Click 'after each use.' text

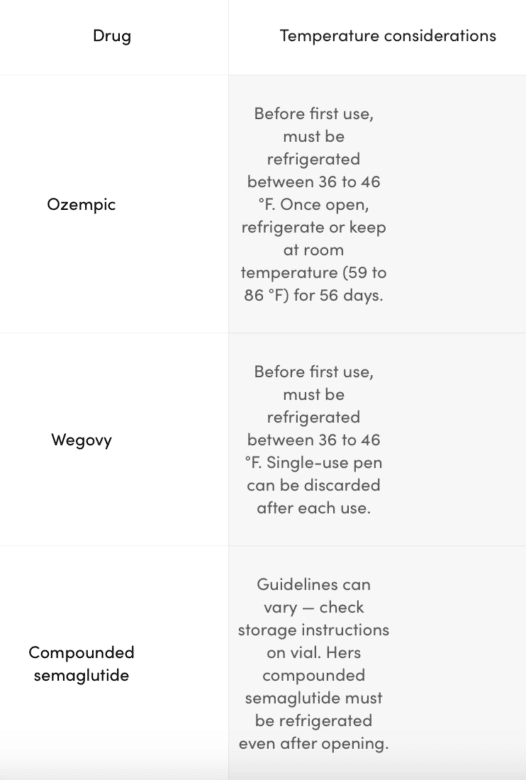314,508
